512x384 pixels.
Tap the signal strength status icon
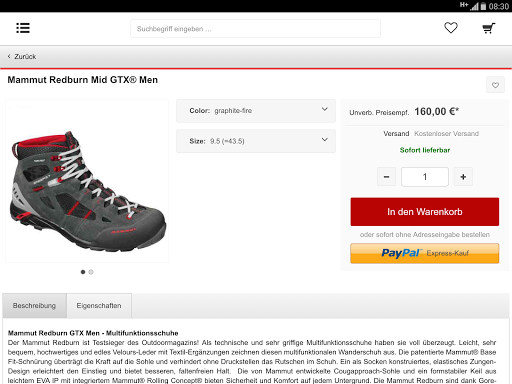(x=474, y=6)
